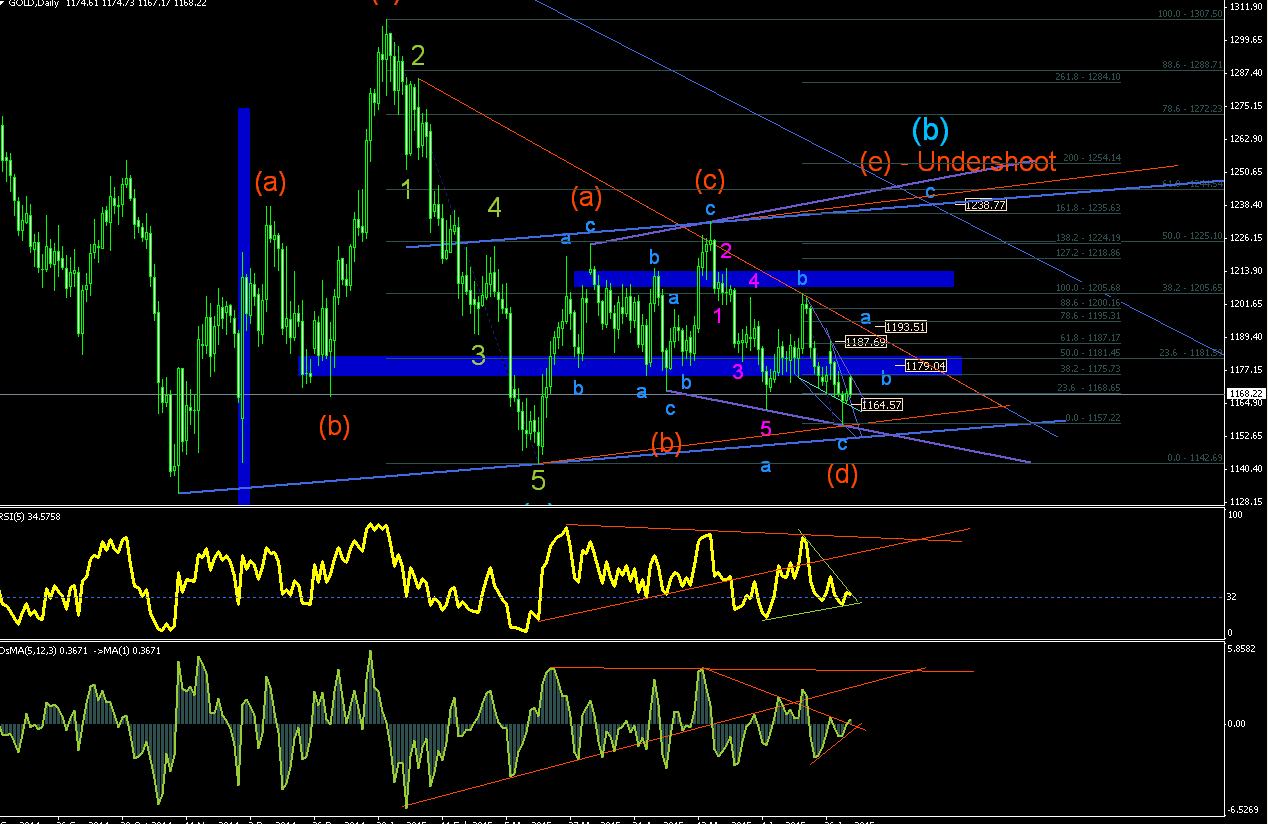1268x824 pixels.
Task: Select Fibonacci level '38.2 - 1205.65'
Action: (1192, 287)
